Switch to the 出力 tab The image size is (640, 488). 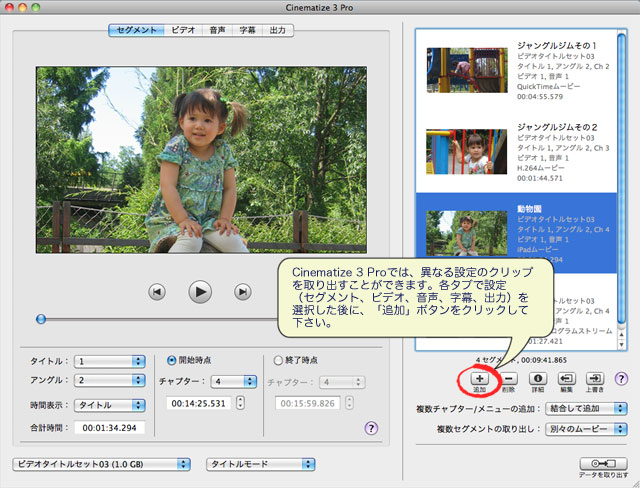pos(278,30)
